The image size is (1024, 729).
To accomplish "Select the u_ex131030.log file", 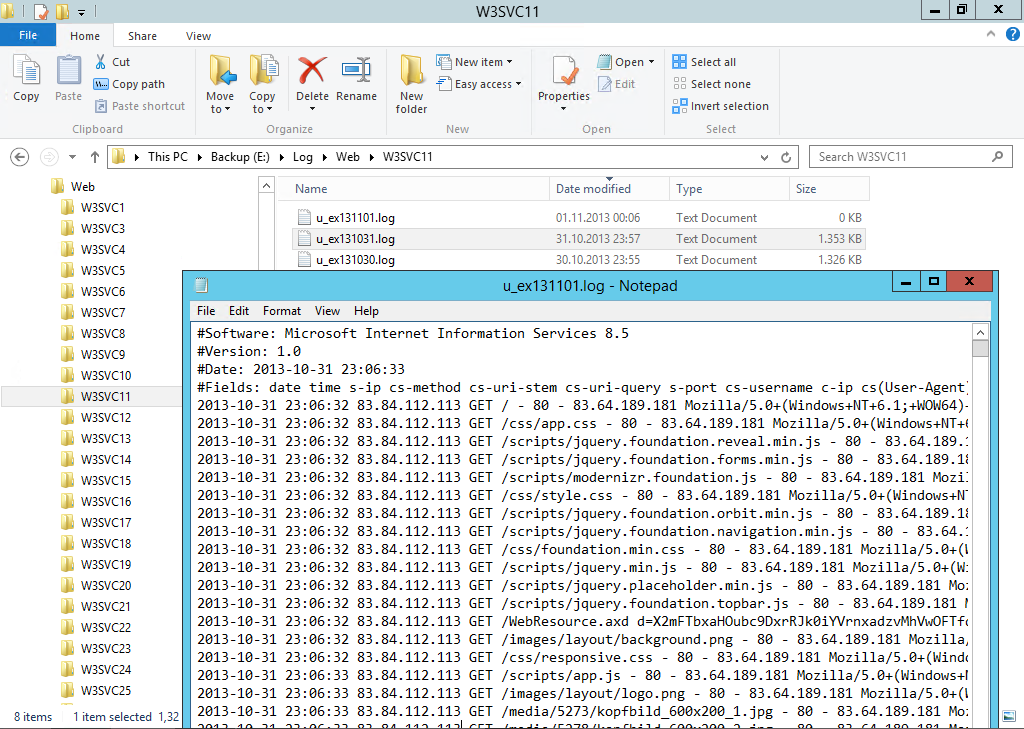I will click(355, 260).
